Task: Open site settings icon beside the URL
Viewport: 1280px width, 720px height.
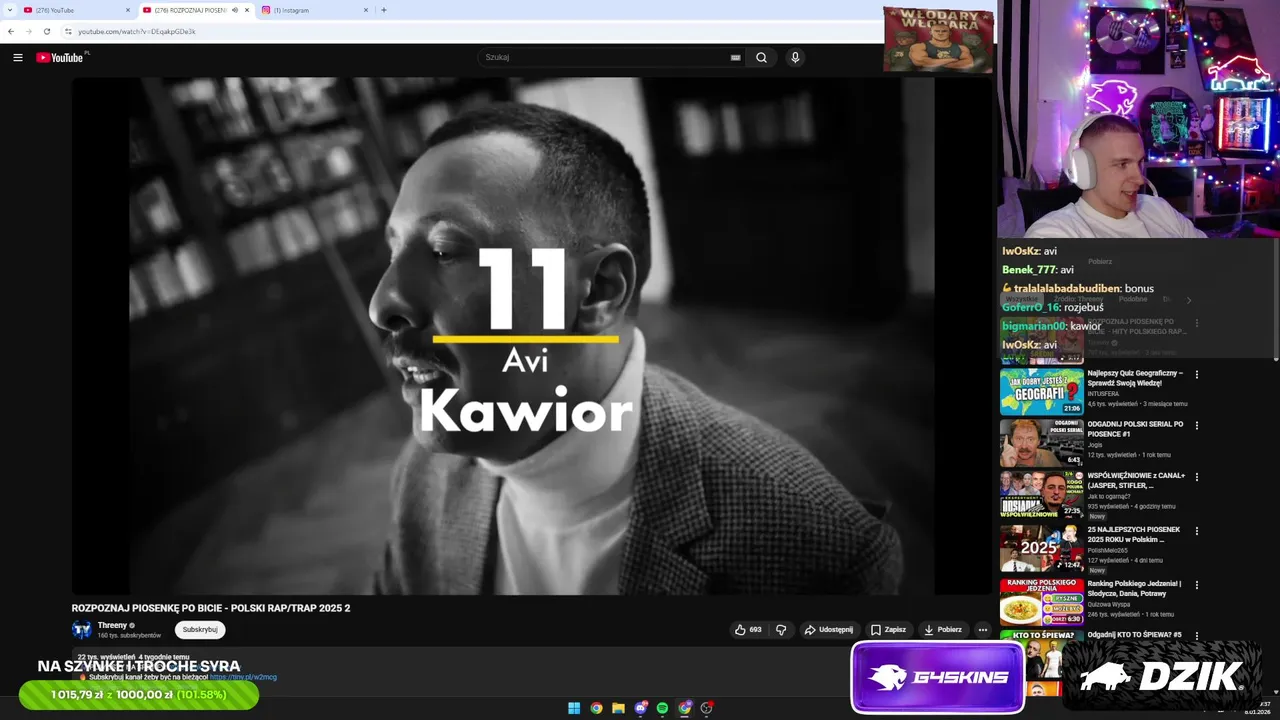Action: (68, 32)
